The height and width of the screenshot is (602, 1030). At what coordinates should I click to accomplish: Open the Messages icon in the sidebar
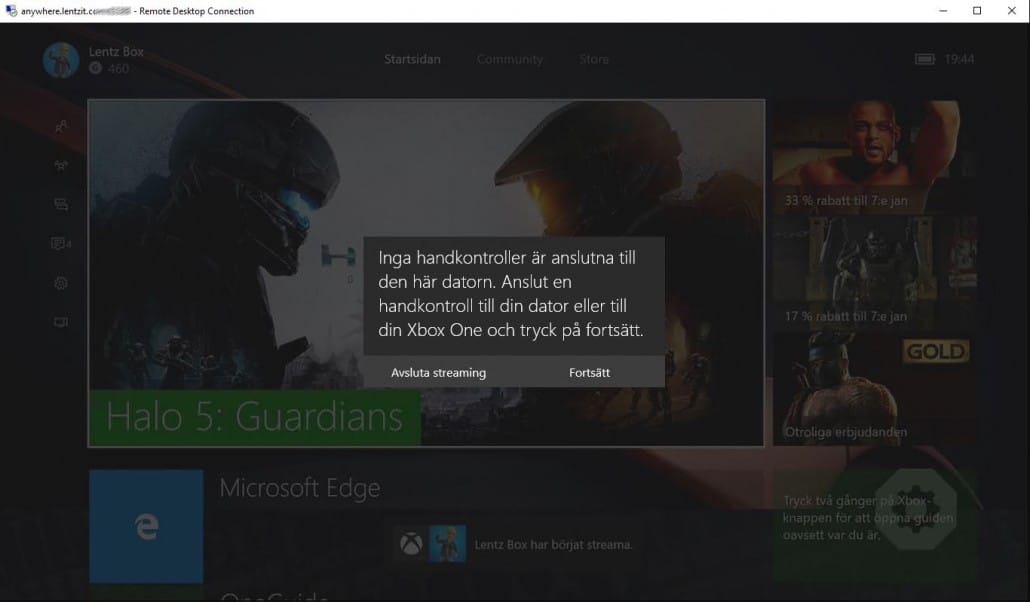61,204
